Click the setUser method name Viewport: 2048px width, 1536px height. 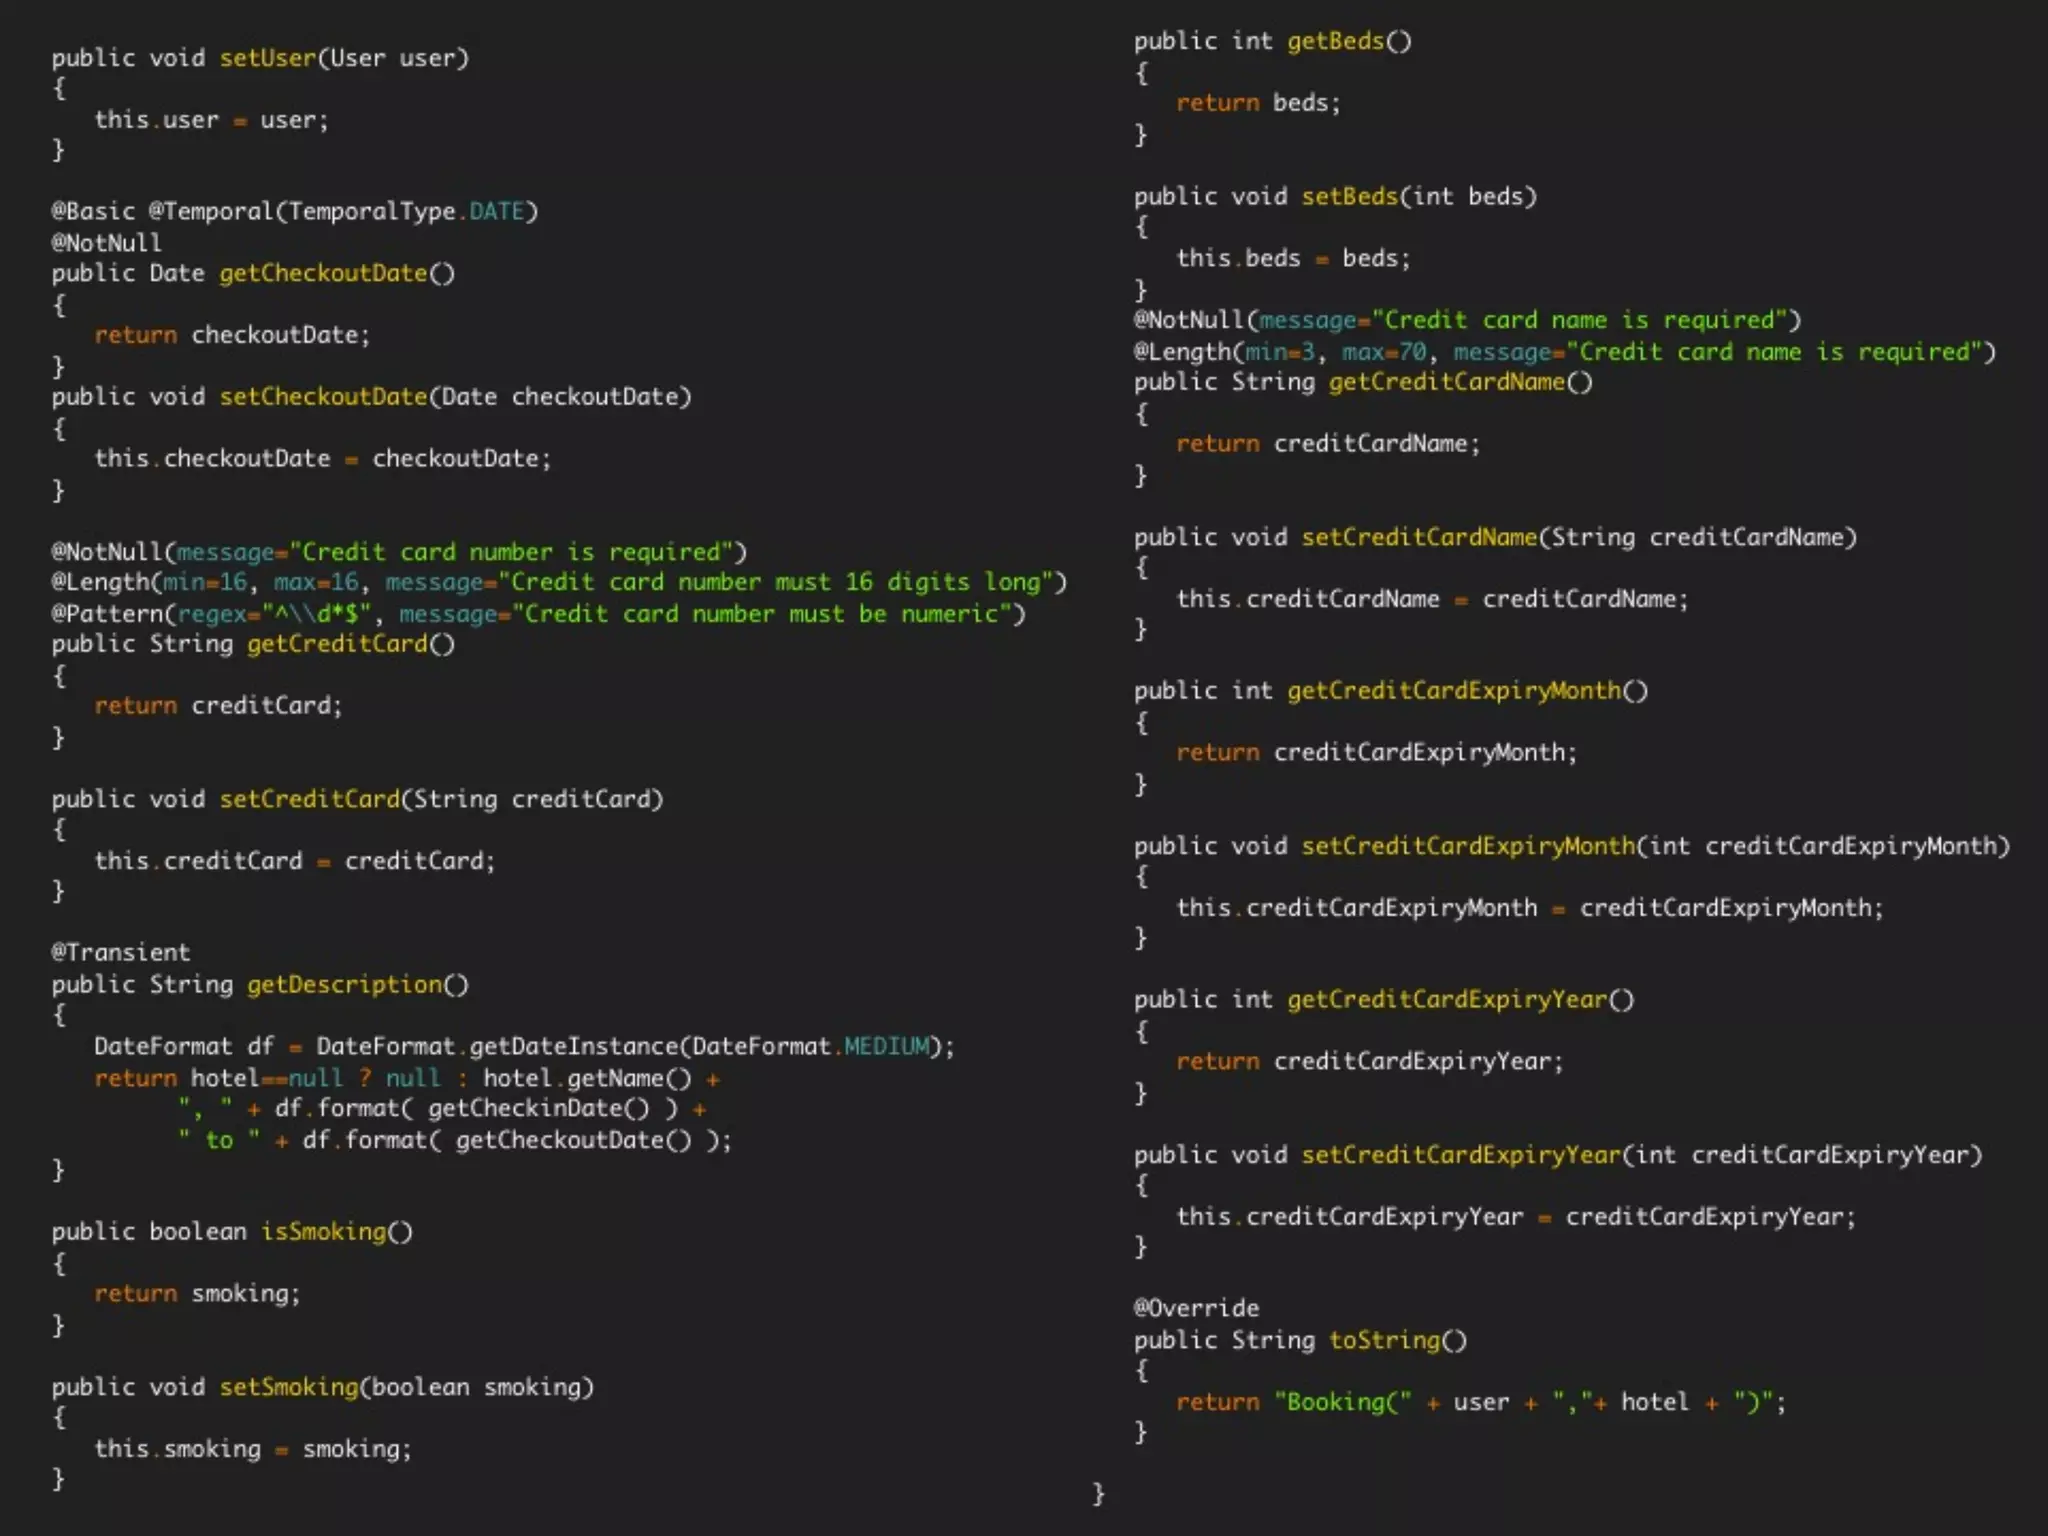268,58
